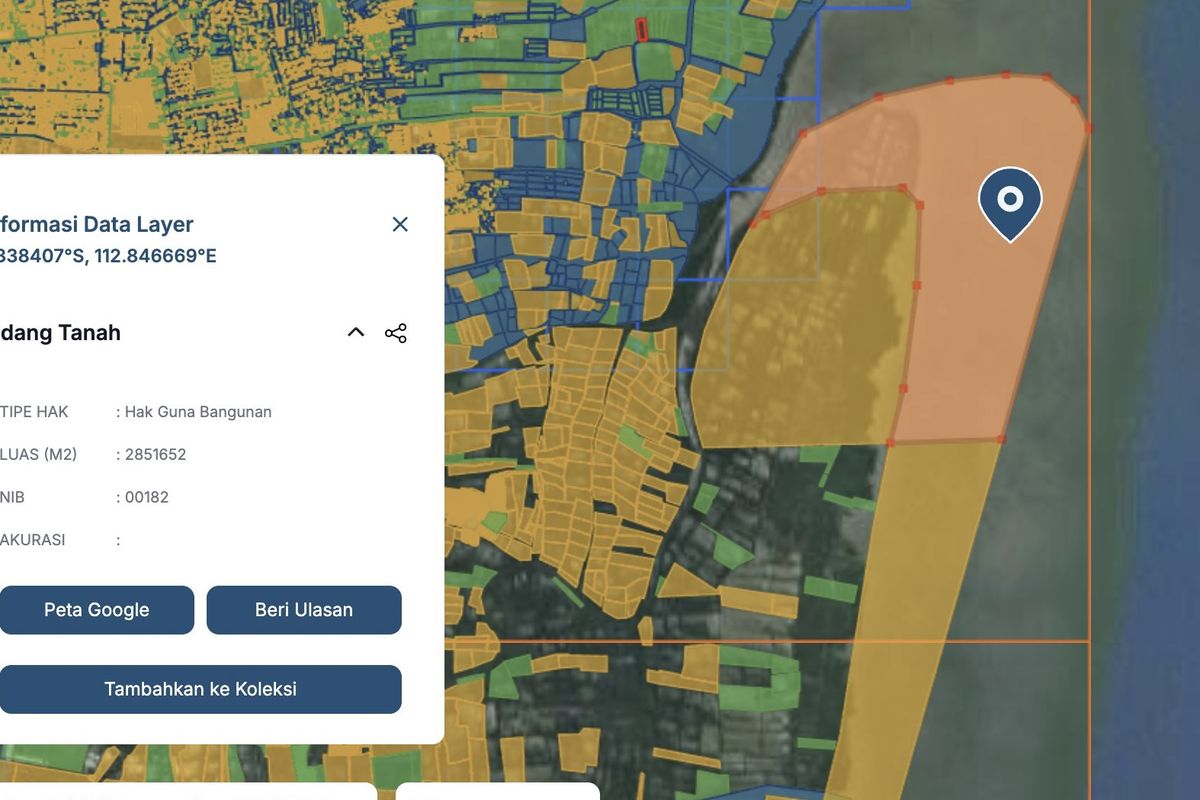Click the rightmost vertex handle of the orange polygon

click(1088, 128)
